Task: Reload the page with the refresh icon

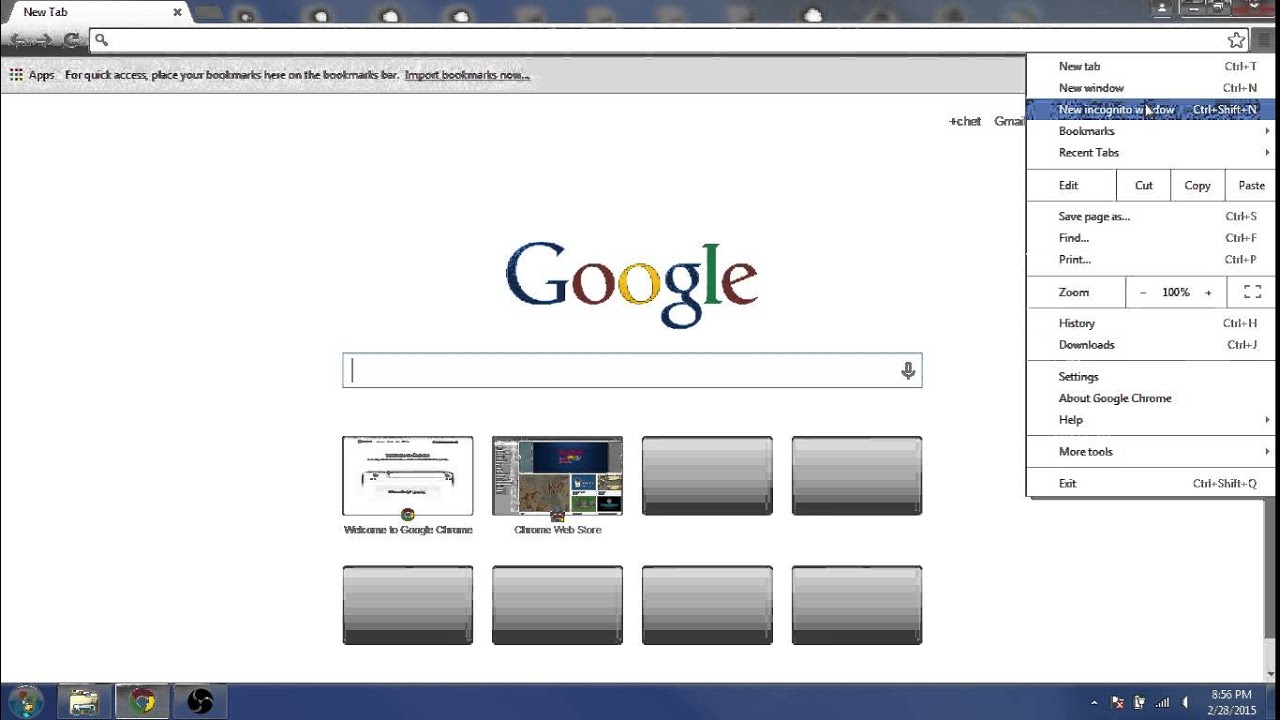Action: pyautogui.click(x=72, y=40)
